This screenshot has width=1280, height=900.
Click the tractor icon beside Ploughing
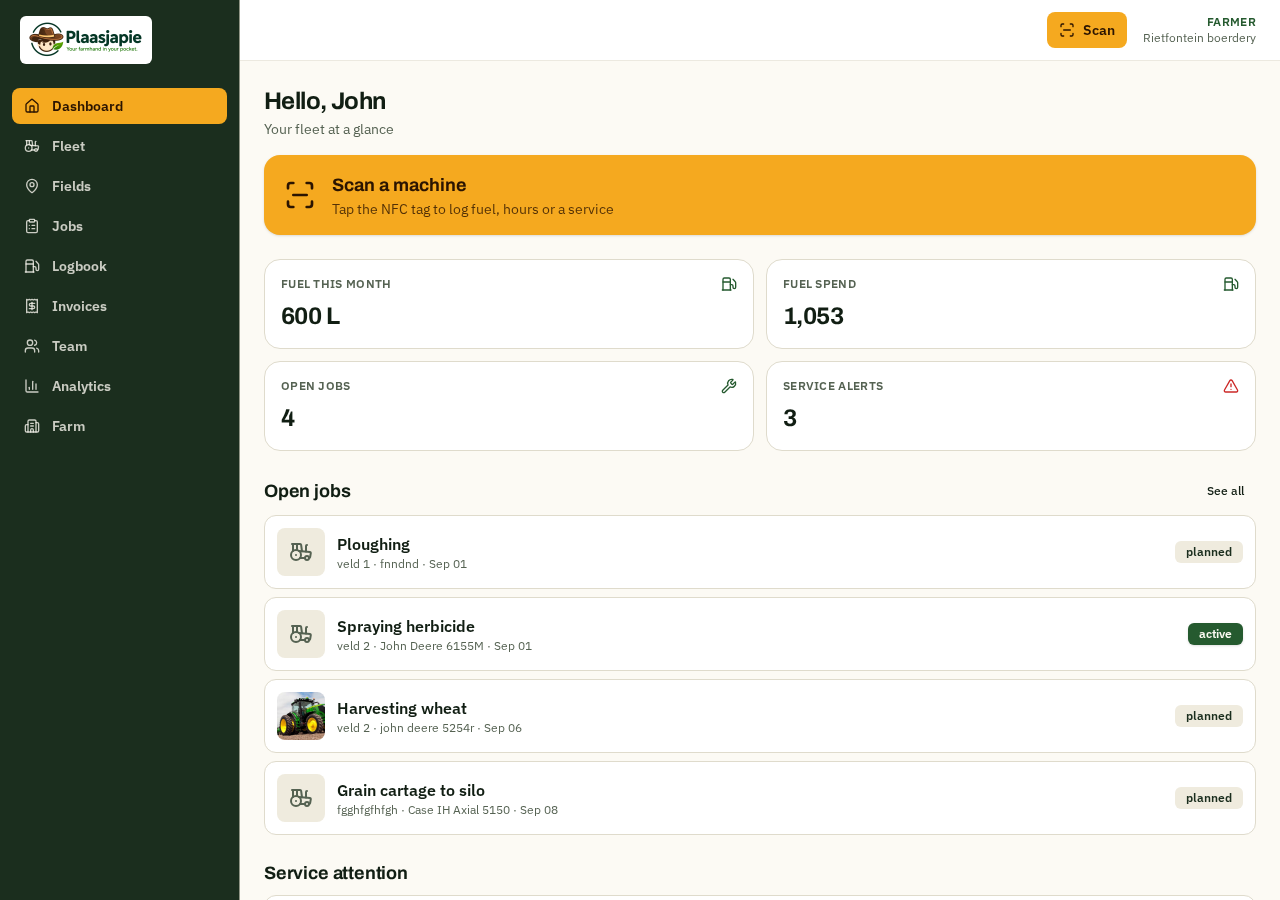point(301,552)
